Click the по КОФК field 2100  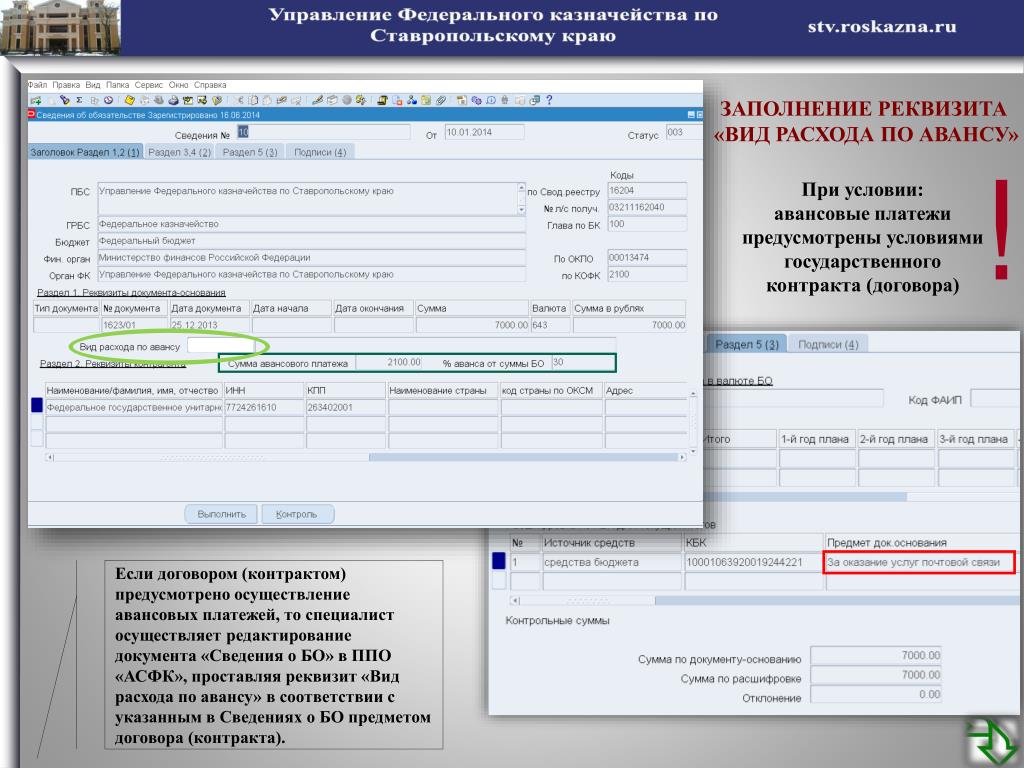pos(647,274)
